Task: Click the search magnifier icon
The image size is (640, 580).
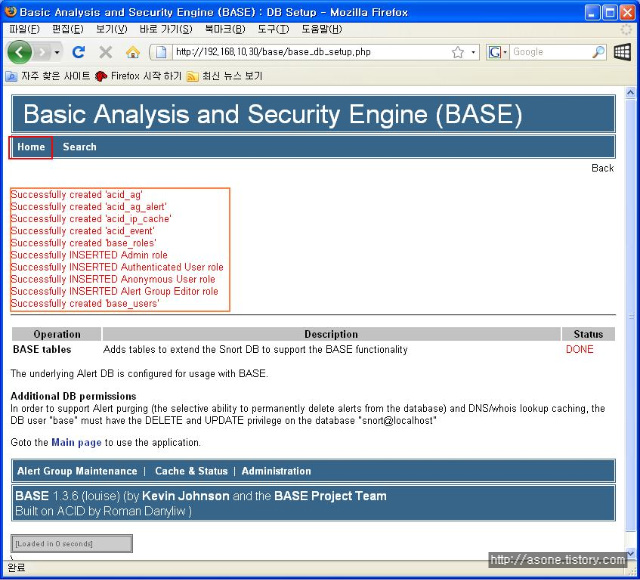Action: coord(598,52)
